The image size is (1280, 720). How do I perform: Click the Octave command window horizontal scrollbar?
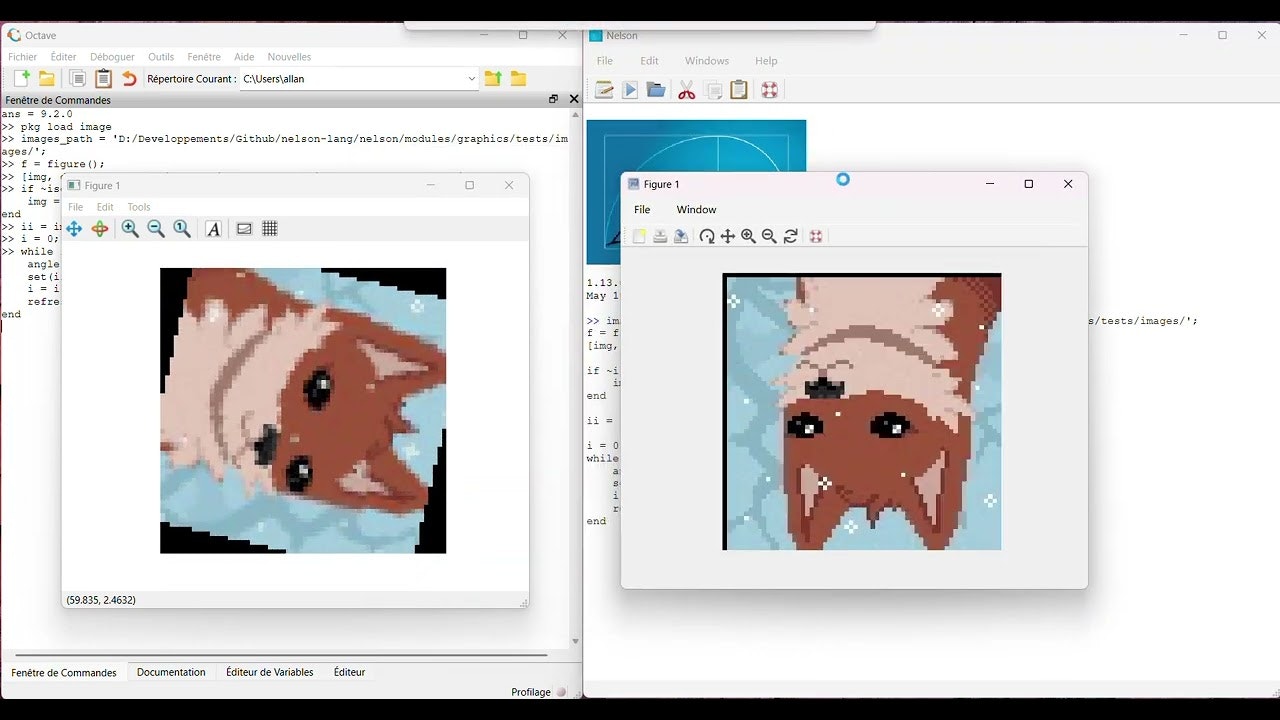tap(282, 655)
